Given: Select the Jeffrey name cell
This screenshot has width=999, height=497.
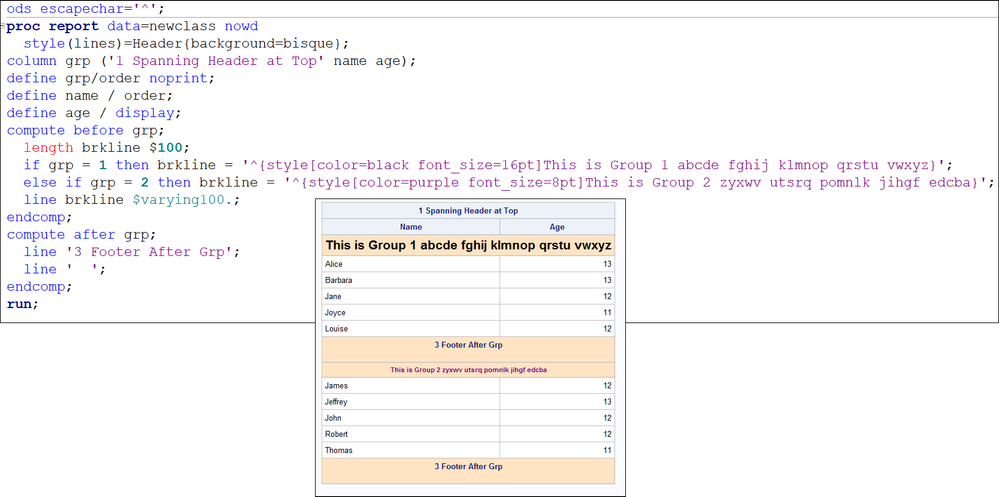Looking at the screenshot, I should (x=411, y=402).
